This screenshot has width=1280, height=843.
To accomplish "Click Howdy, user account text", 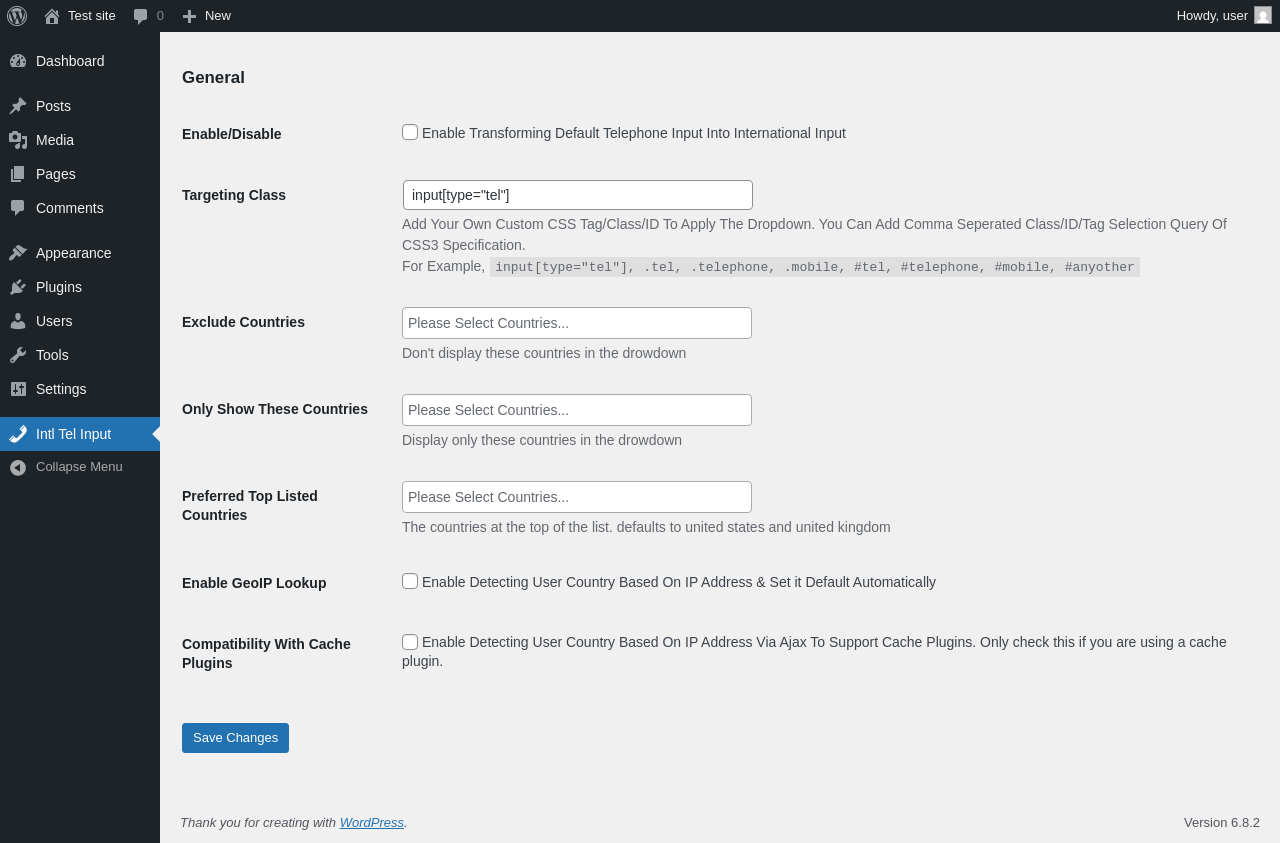I will pos(1212,16).
